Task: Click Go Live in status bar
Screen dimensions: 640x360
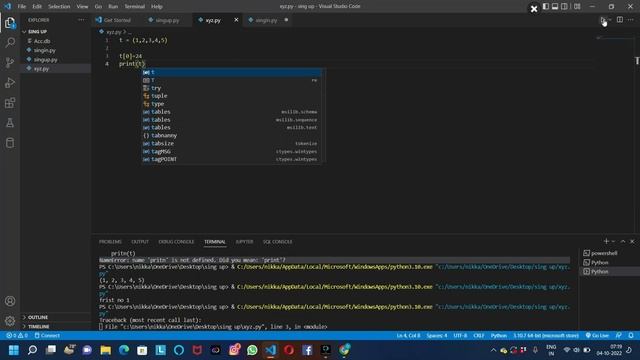Action: pyautogui.click(x=597, y=336)
